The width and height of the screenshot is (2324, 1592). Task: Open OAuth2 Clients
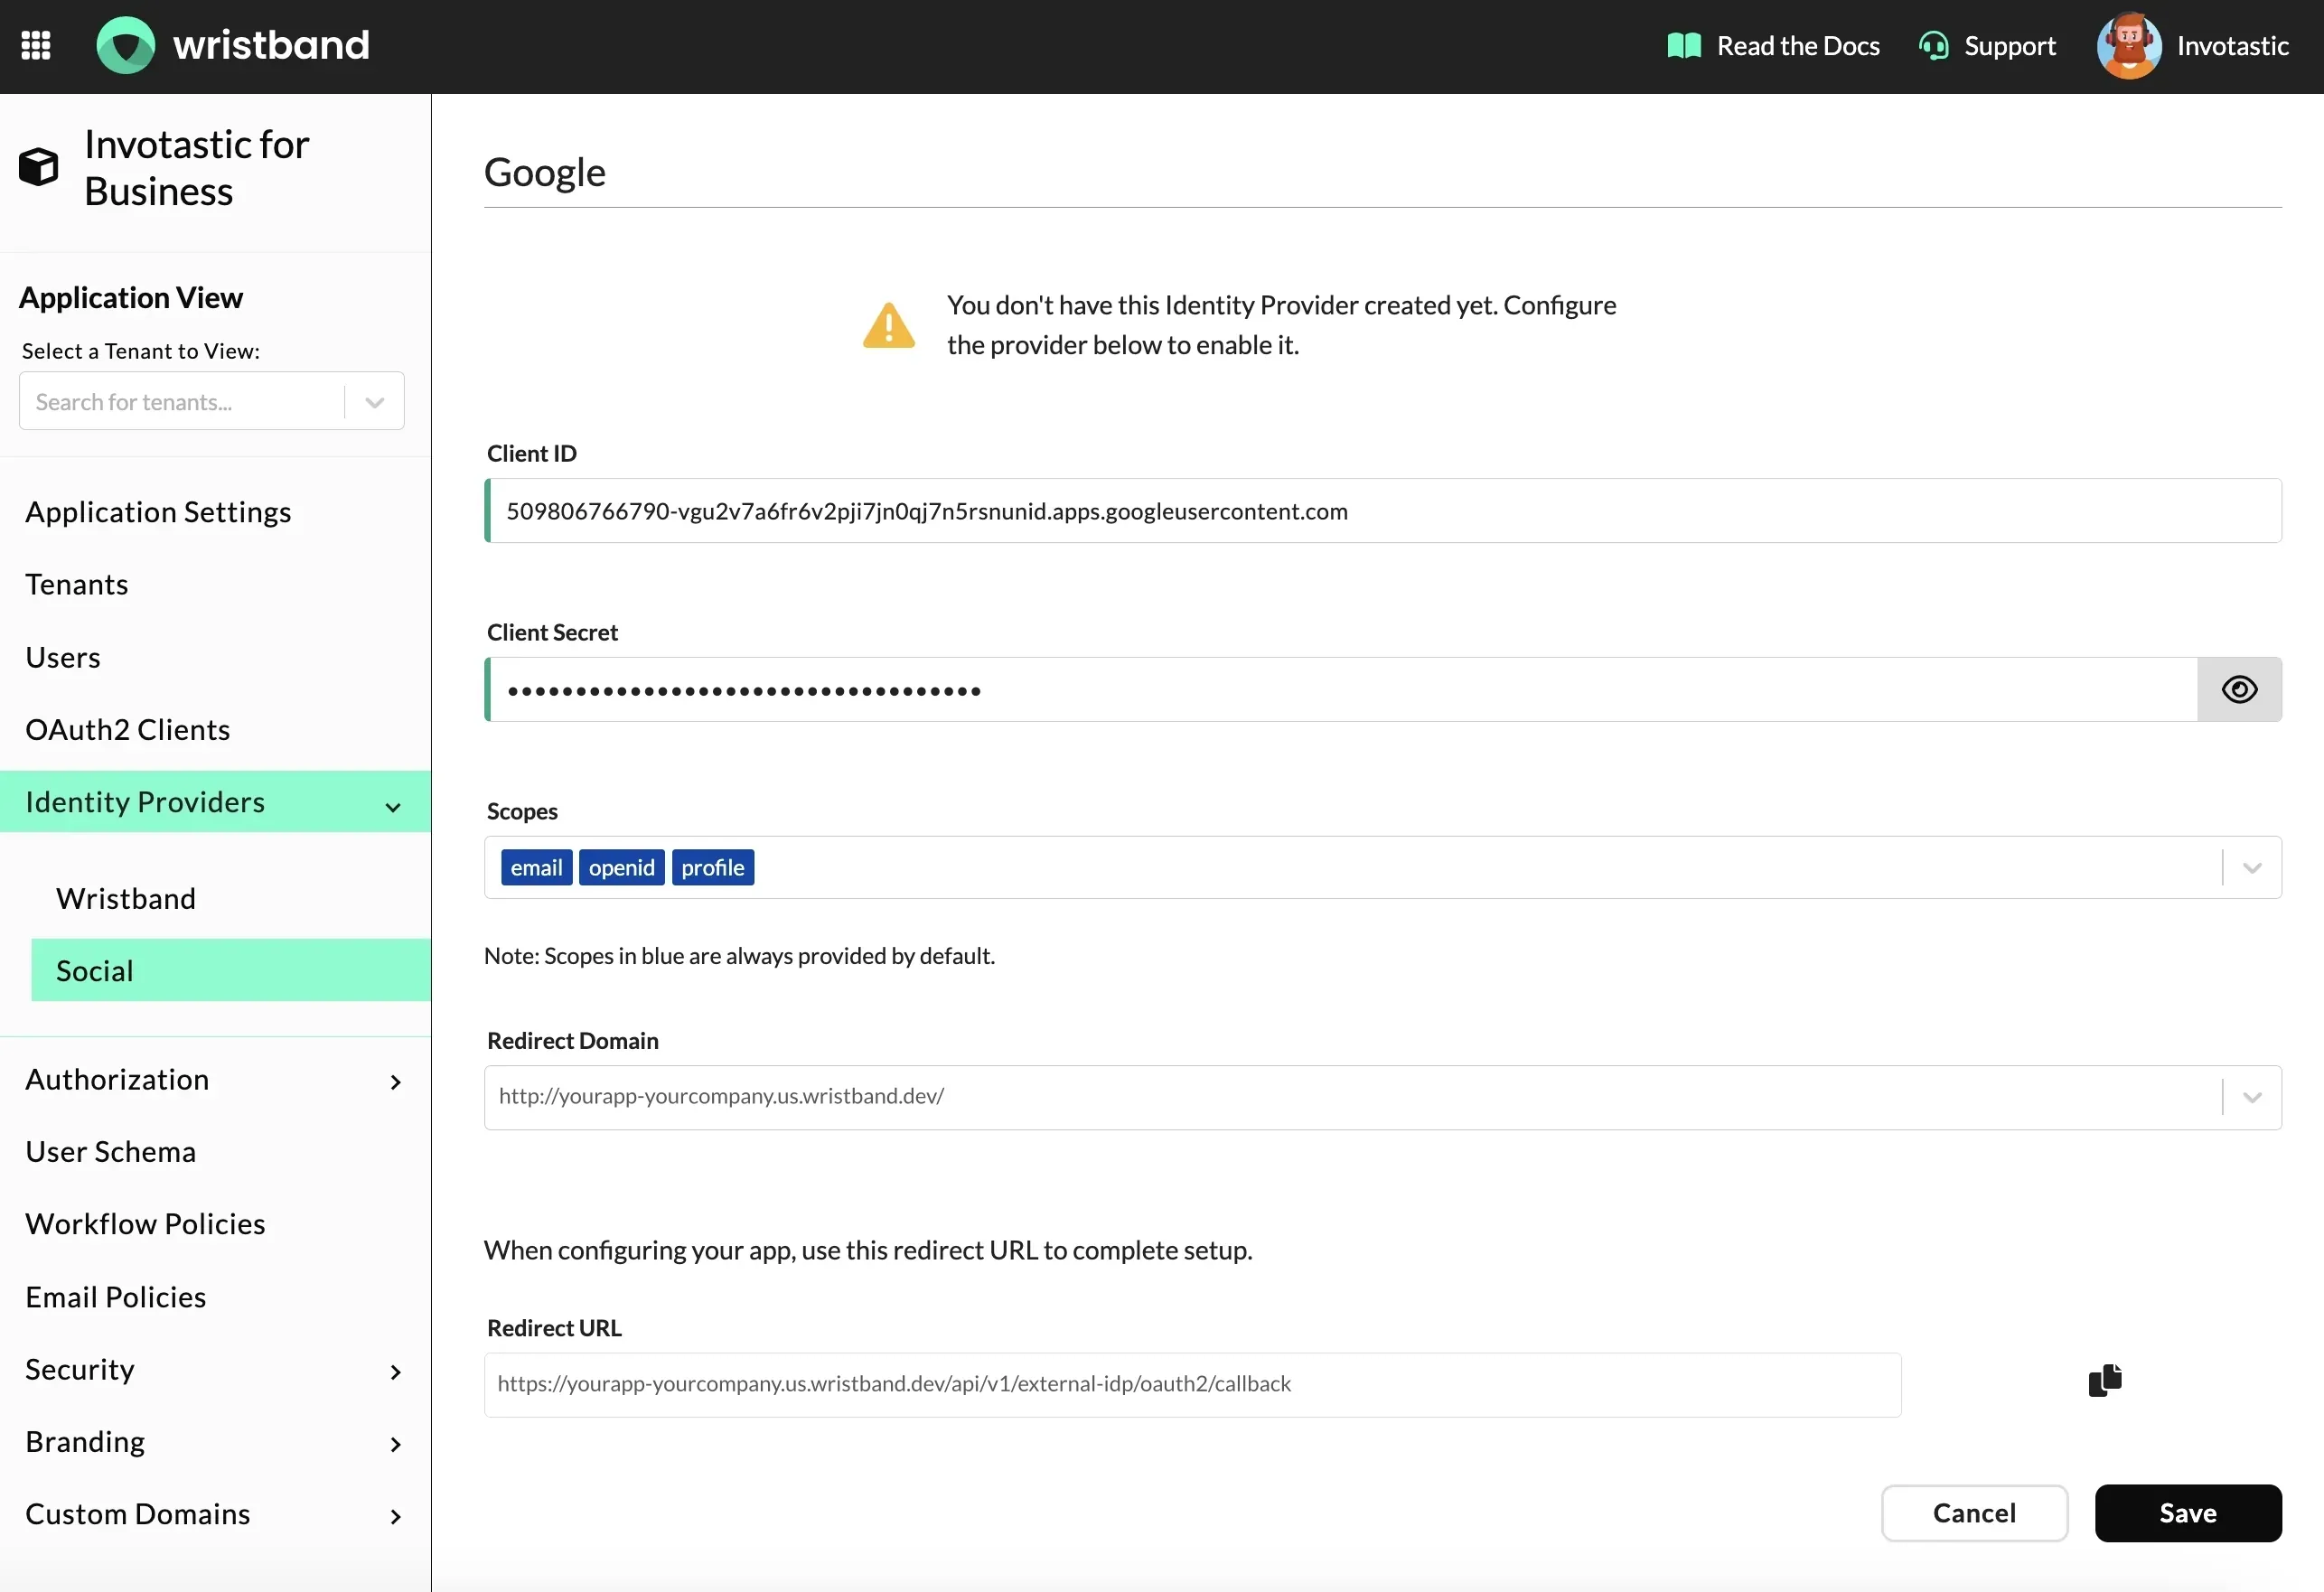tap(128, 730)
